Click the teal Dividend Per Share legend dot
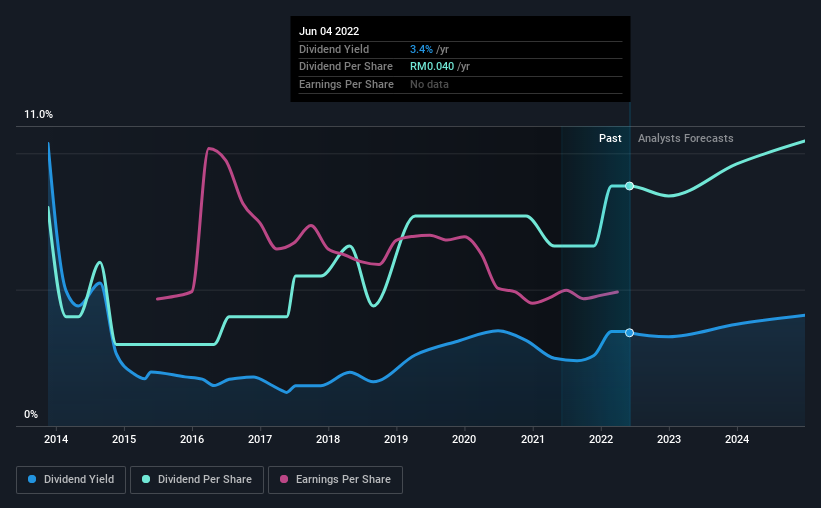821x508 pixels. pos(146,479)
